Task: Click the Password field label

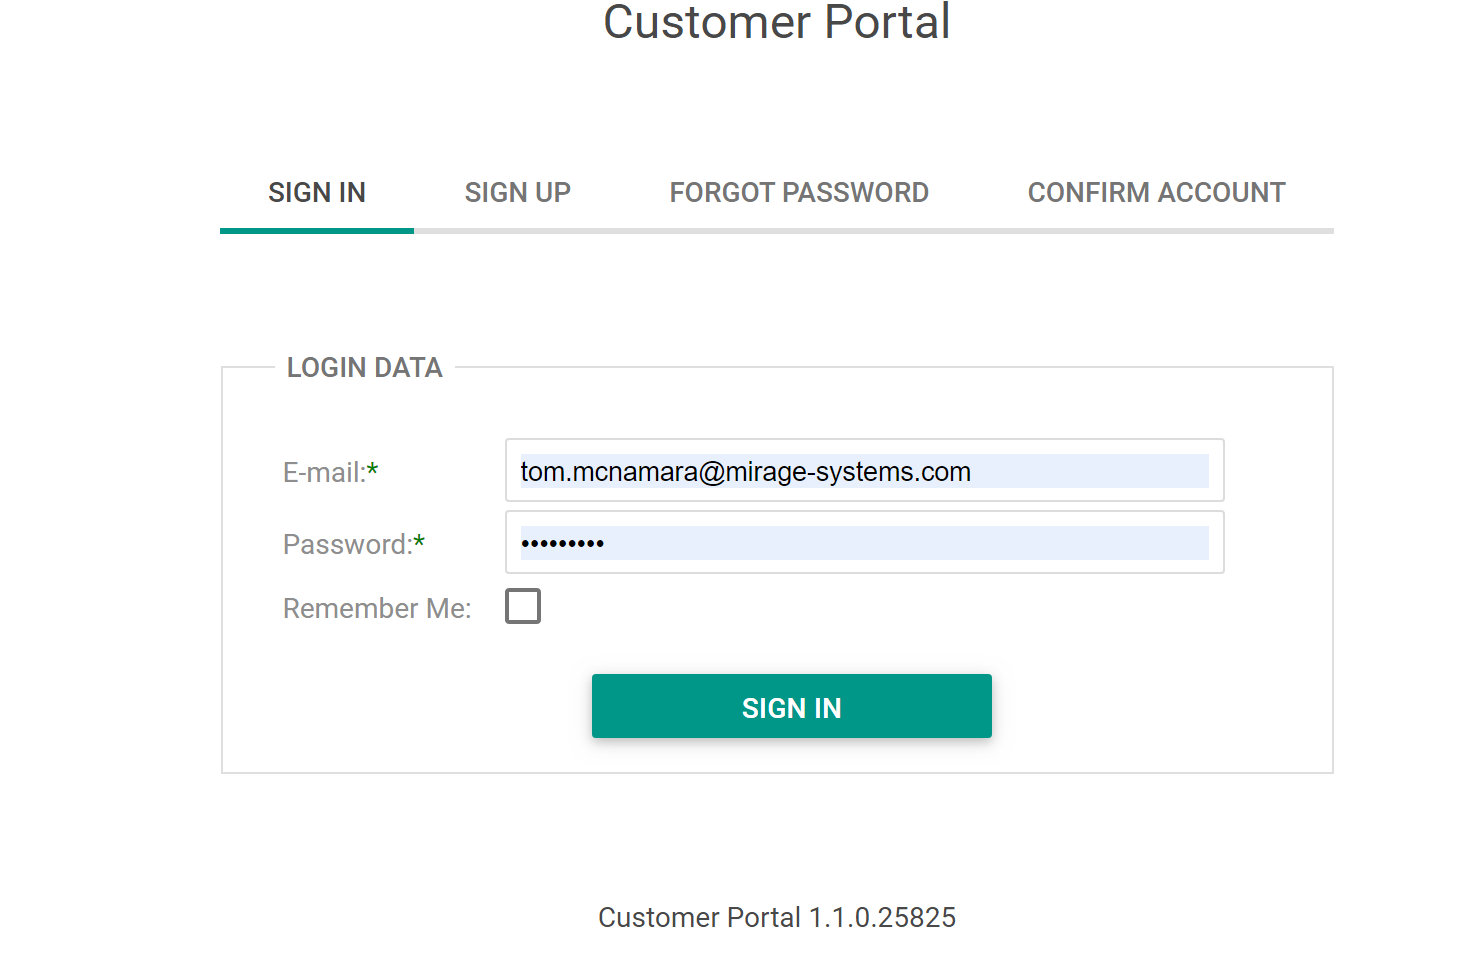Action: click(346, 544)
